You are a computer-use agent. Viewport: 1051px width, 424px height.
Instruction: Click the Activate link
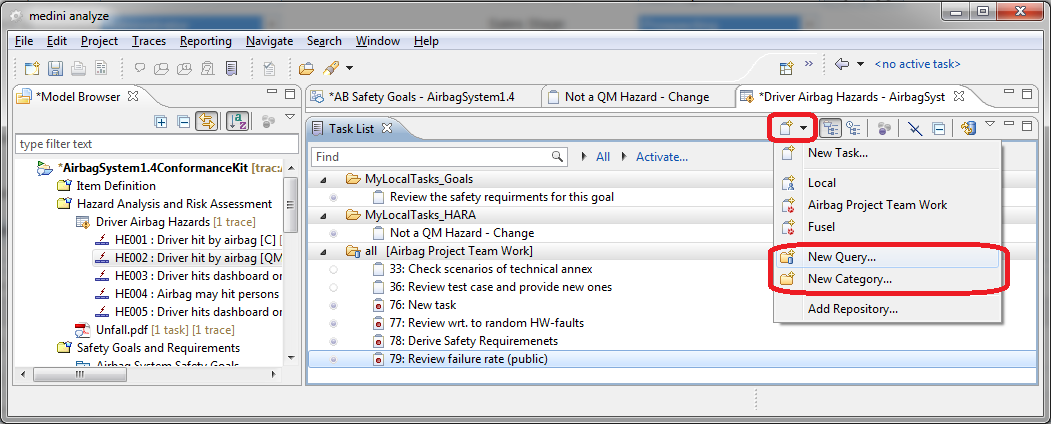(661, 157)
